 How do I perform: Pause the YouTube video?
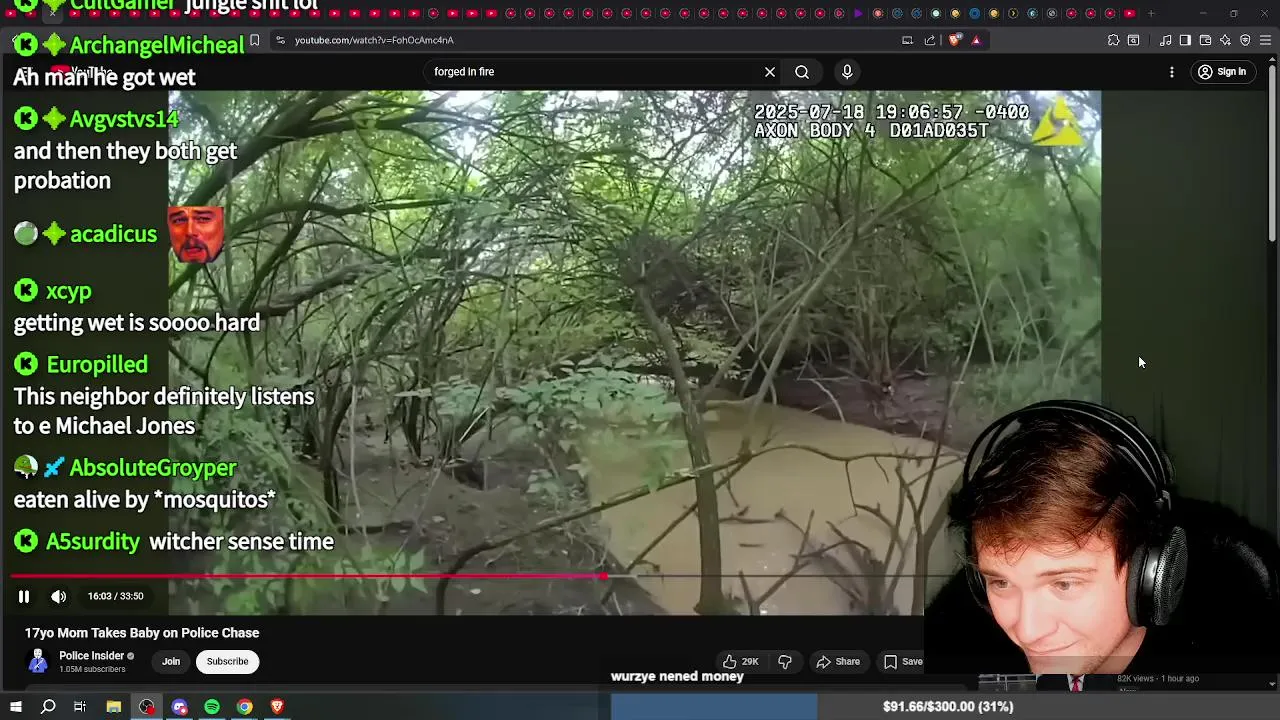click(24, 596)
